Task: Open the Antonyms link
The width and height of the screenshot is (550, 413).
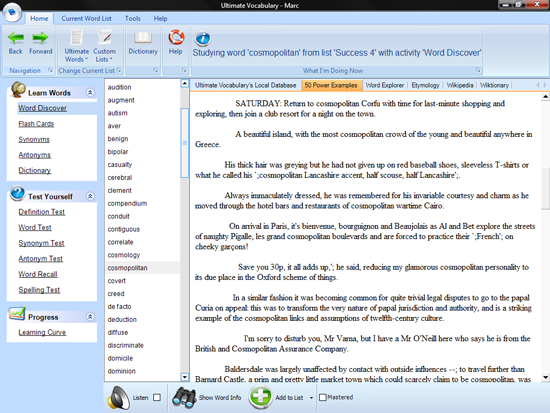Action: click(x=34, y=155)
